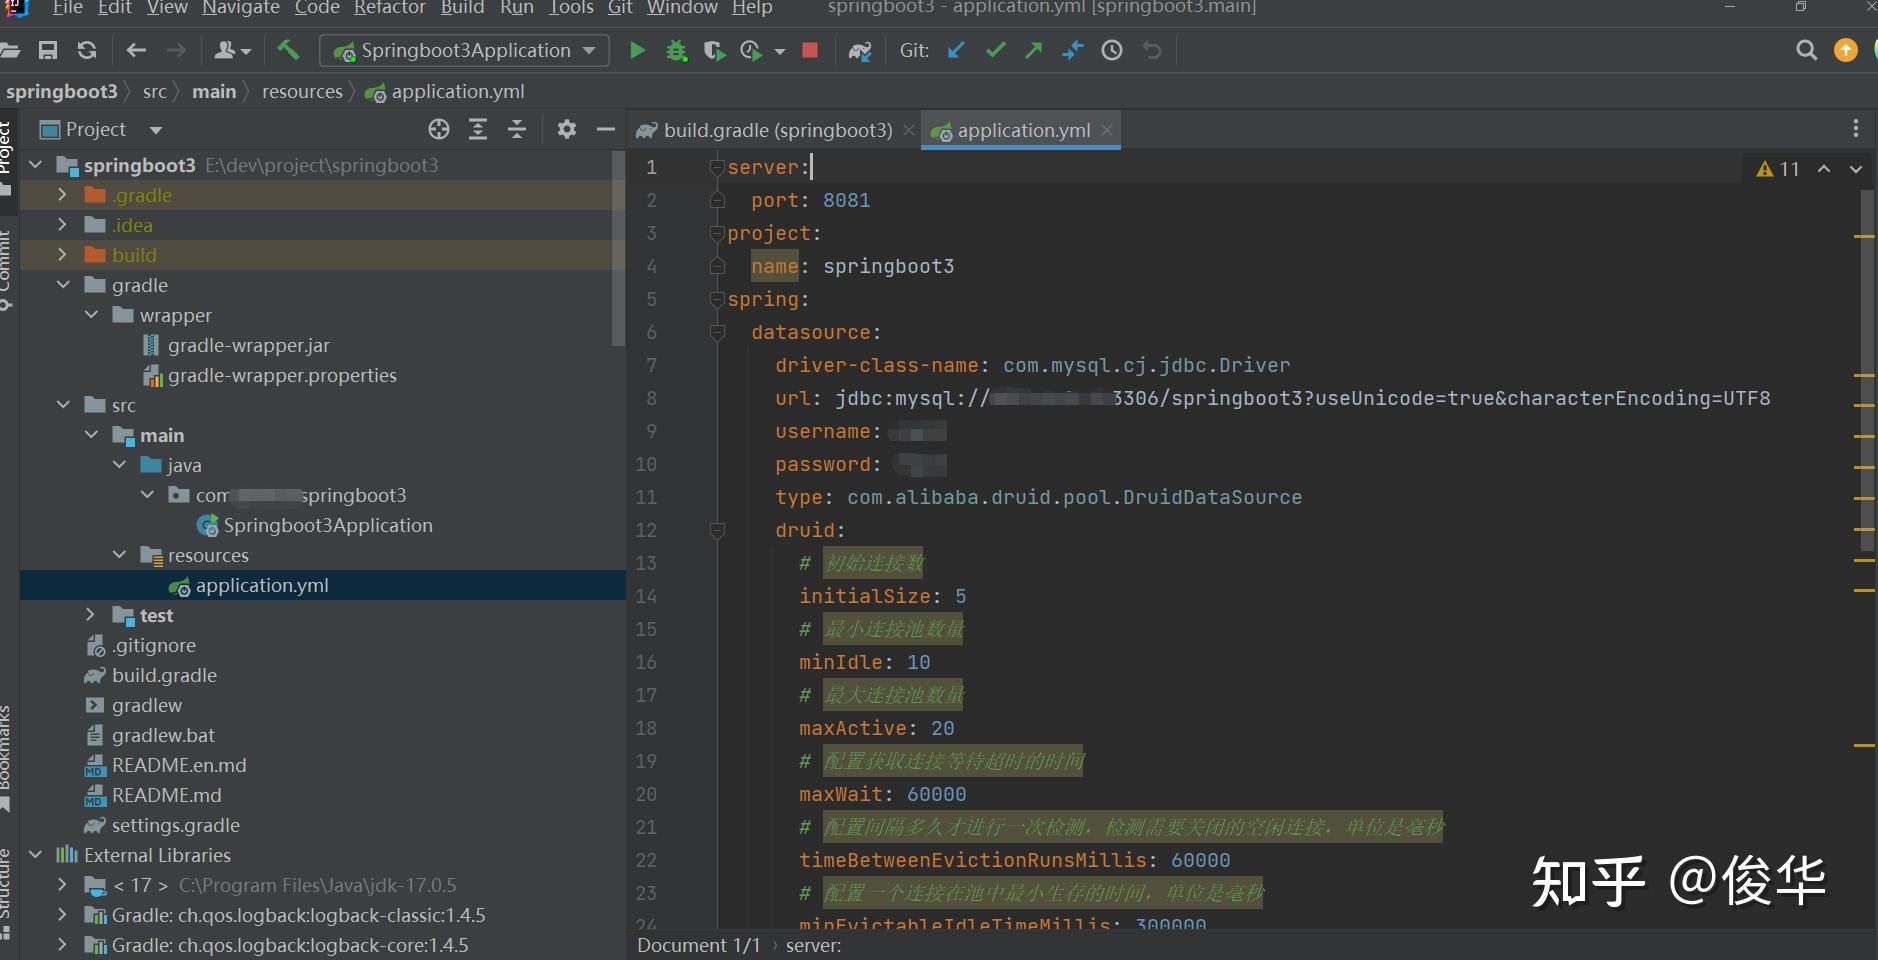Stop the running process with red square
1878x960 pixels.
coord(810,50)
